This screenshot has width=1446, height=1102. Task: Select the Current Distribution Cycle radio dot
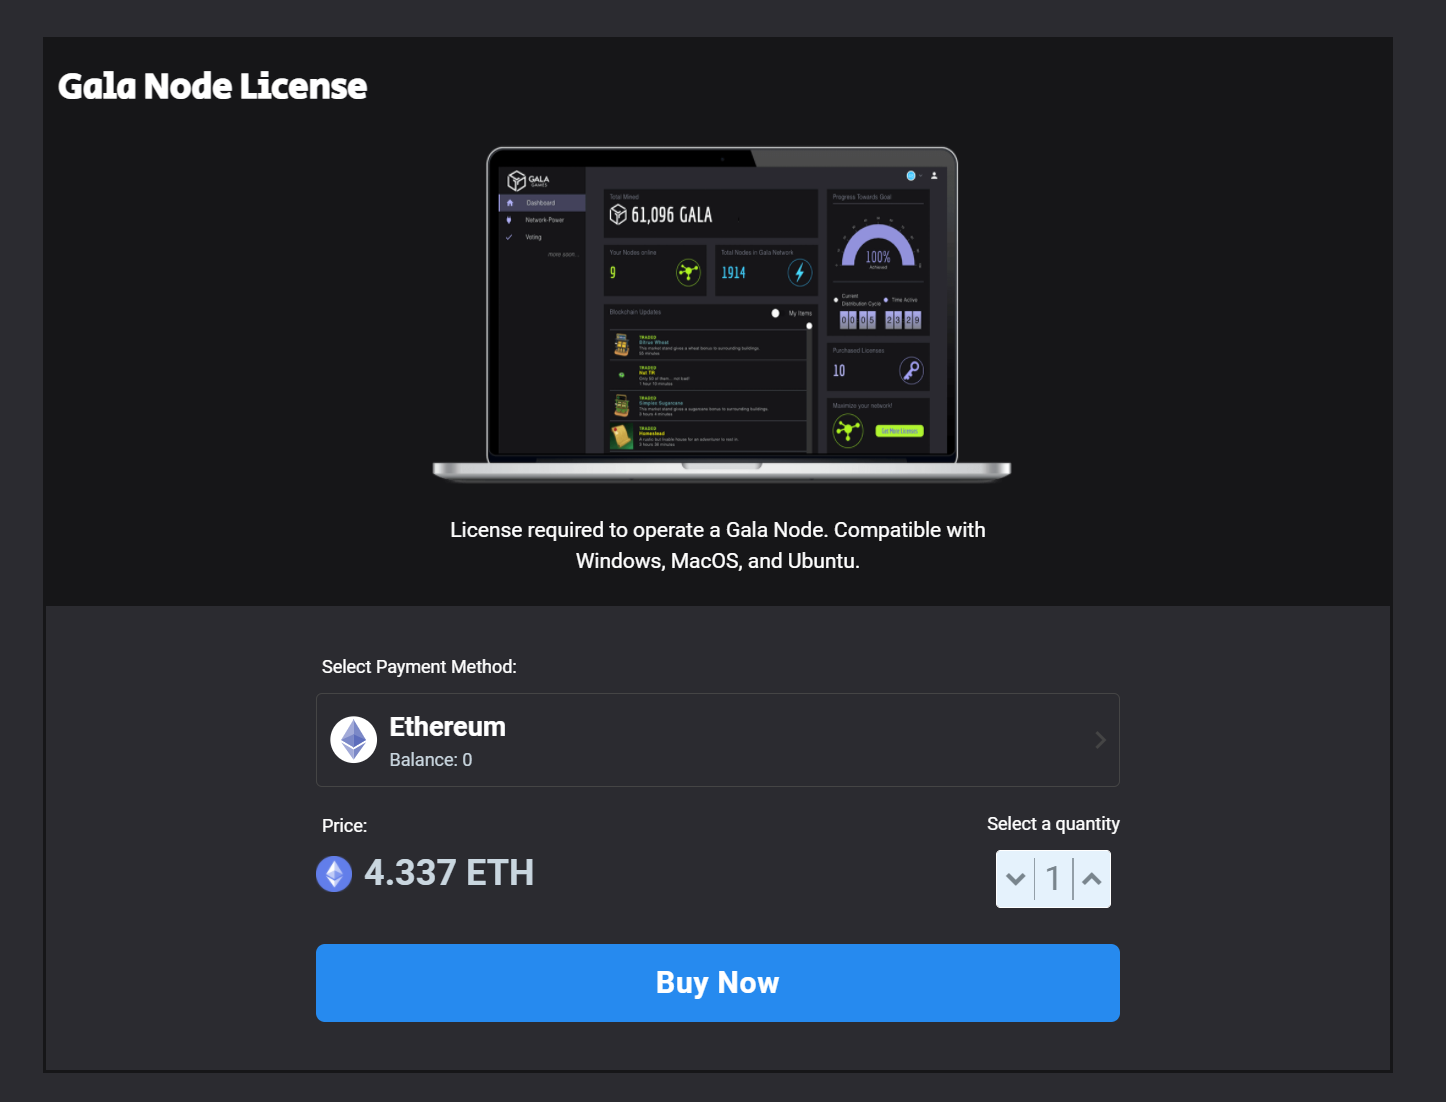(836, 300)
